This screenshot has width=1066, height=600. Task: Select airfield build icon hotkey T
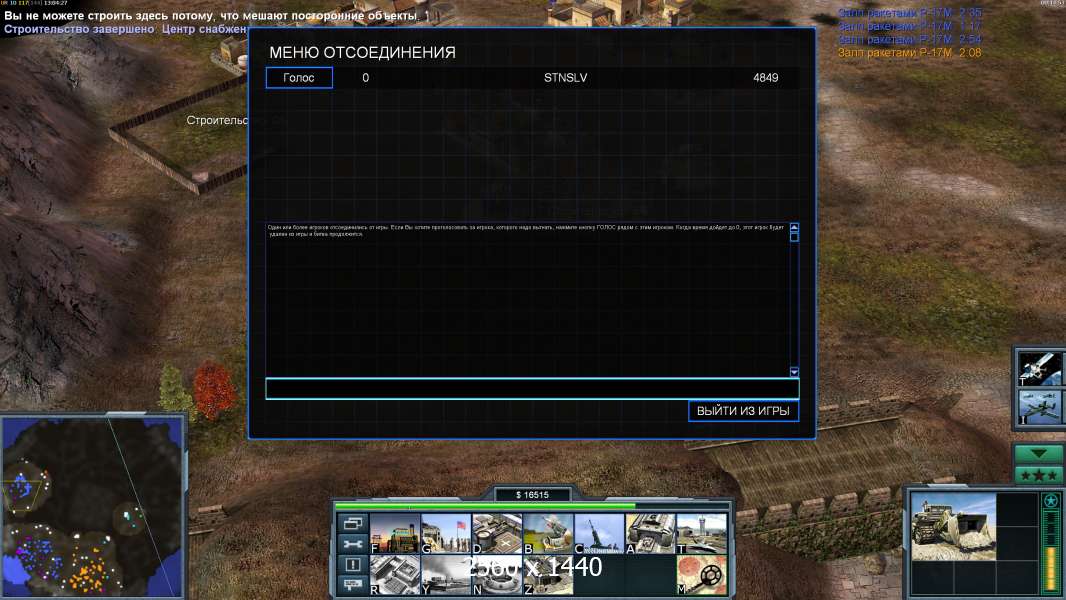pyautogui.click(x=701, y=533)
